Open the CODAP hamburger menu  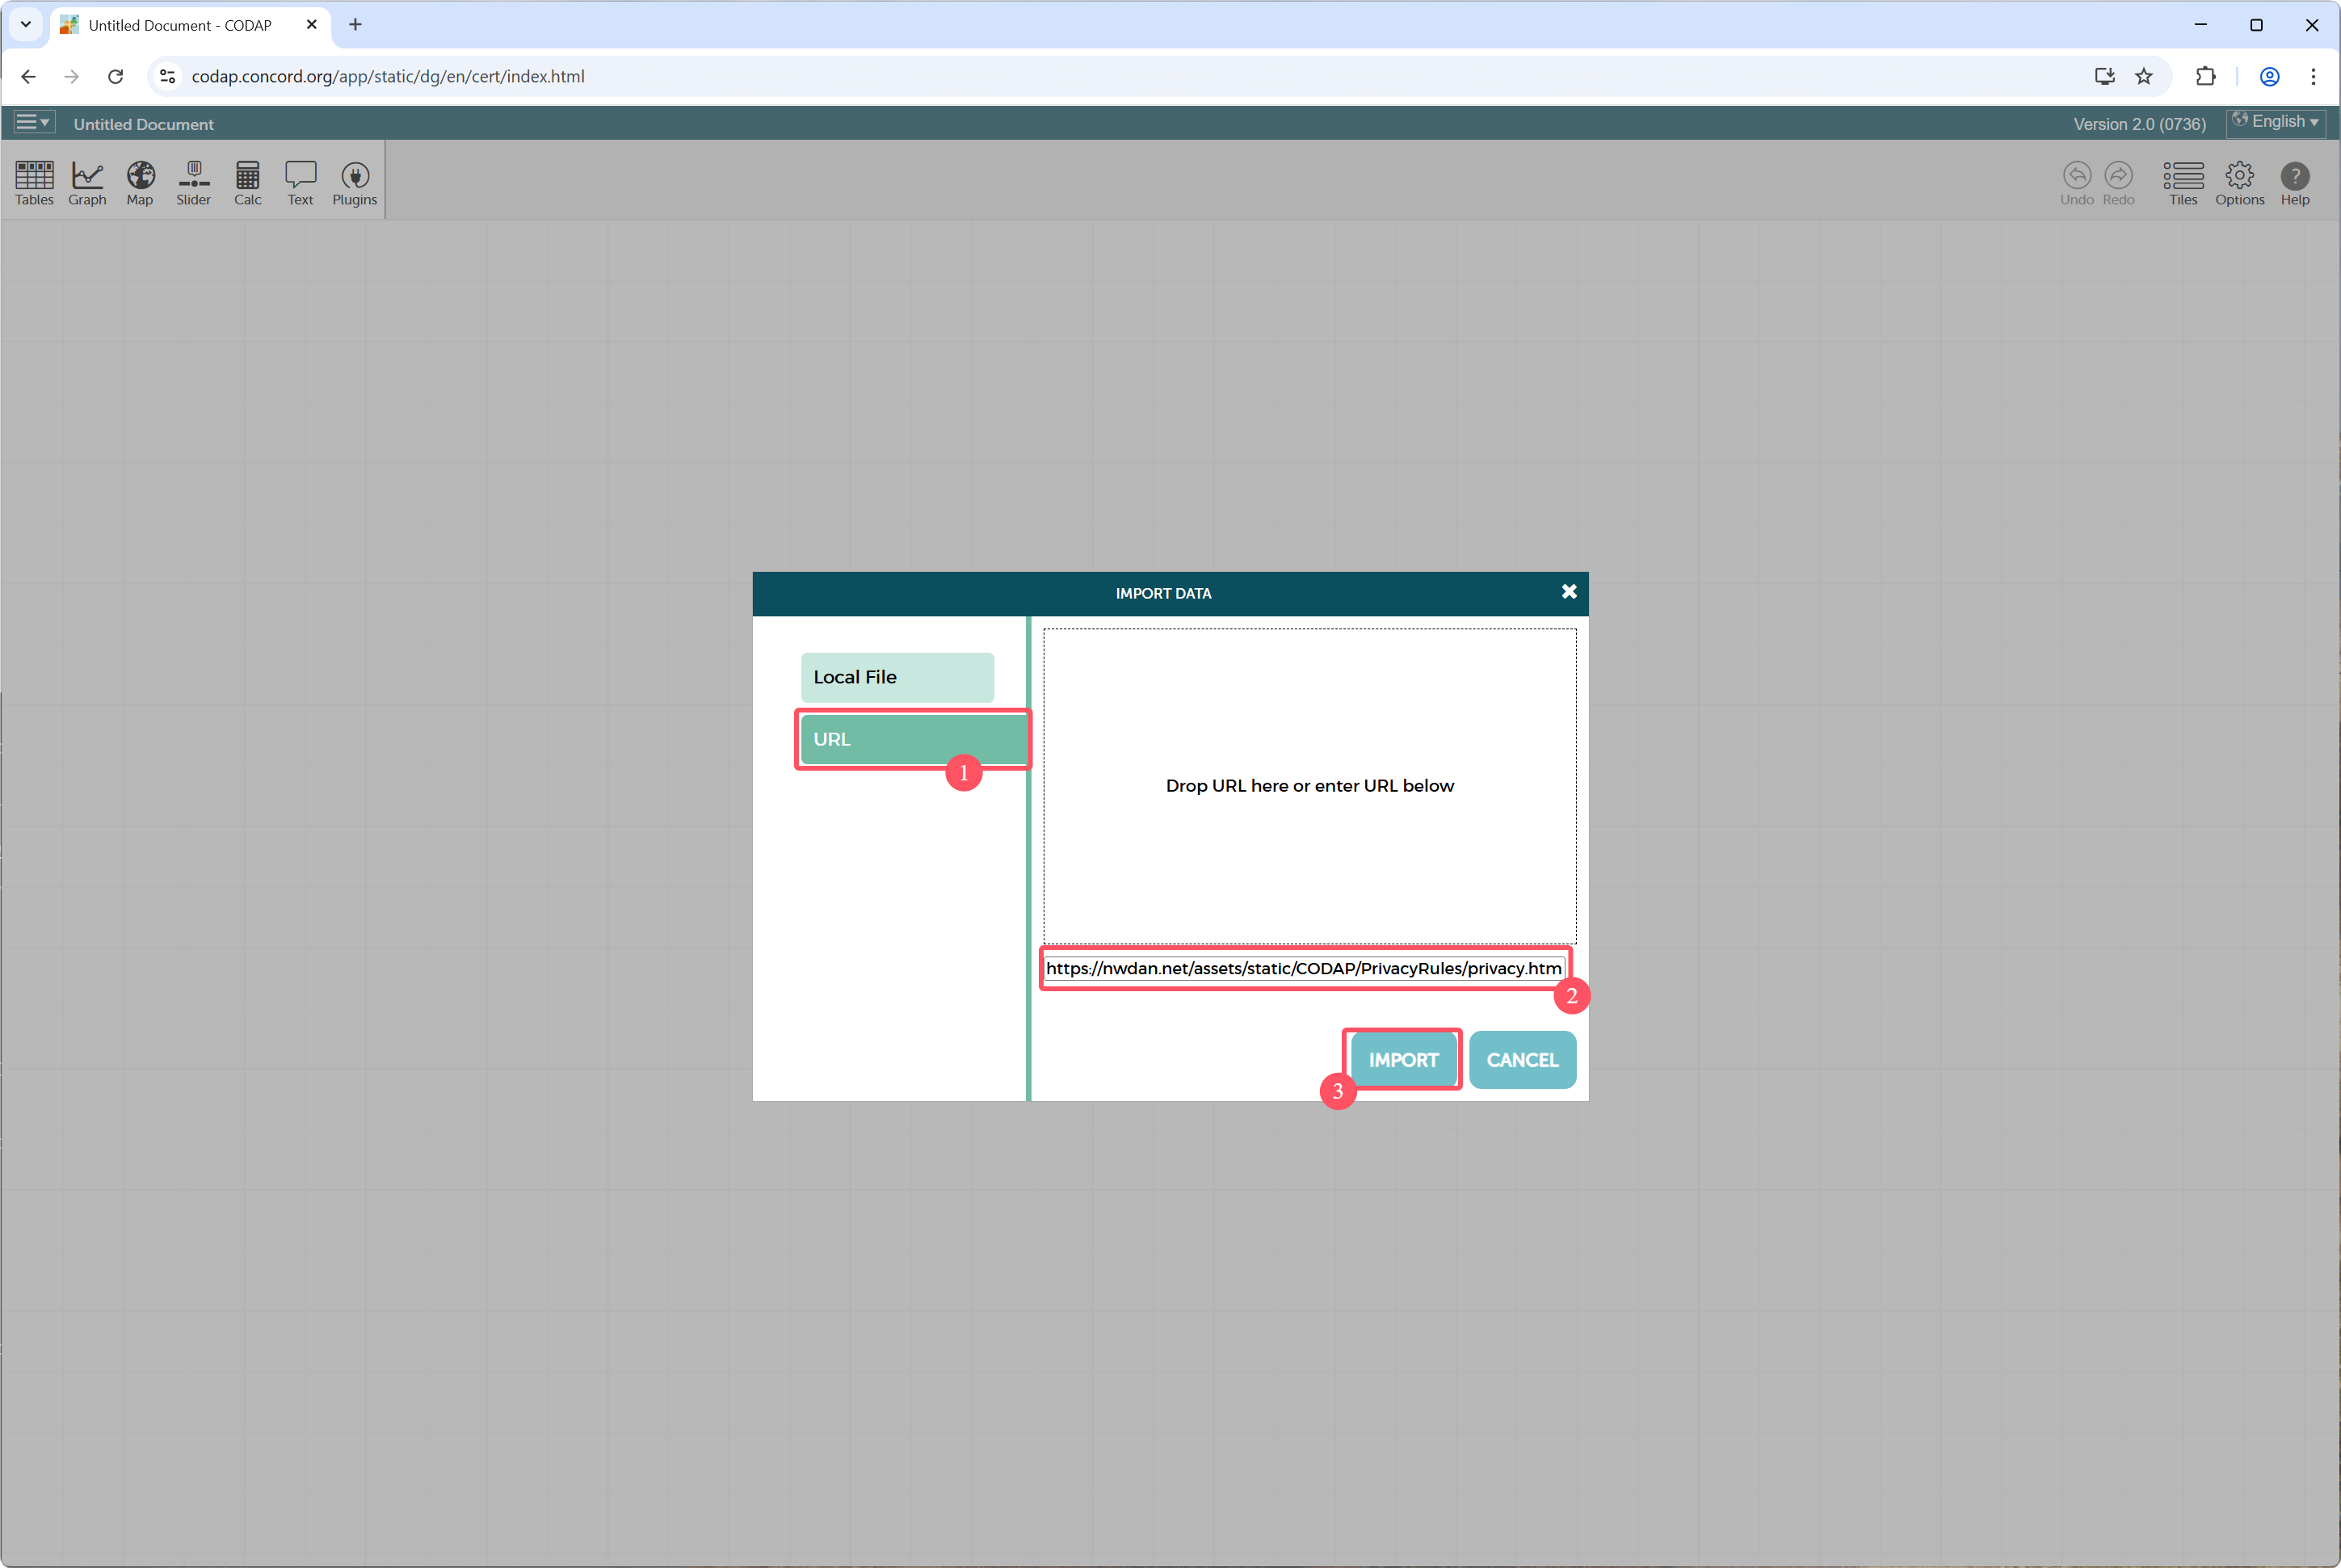33,122
